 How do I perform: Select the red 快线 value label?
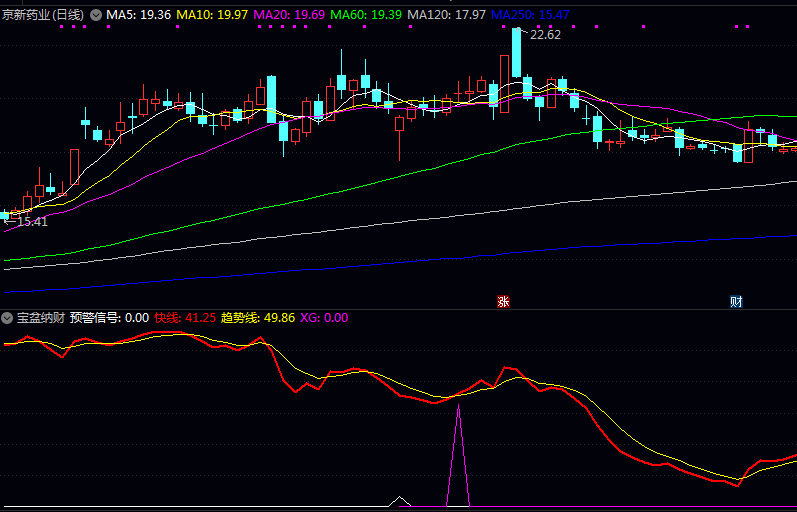[185, 318]
